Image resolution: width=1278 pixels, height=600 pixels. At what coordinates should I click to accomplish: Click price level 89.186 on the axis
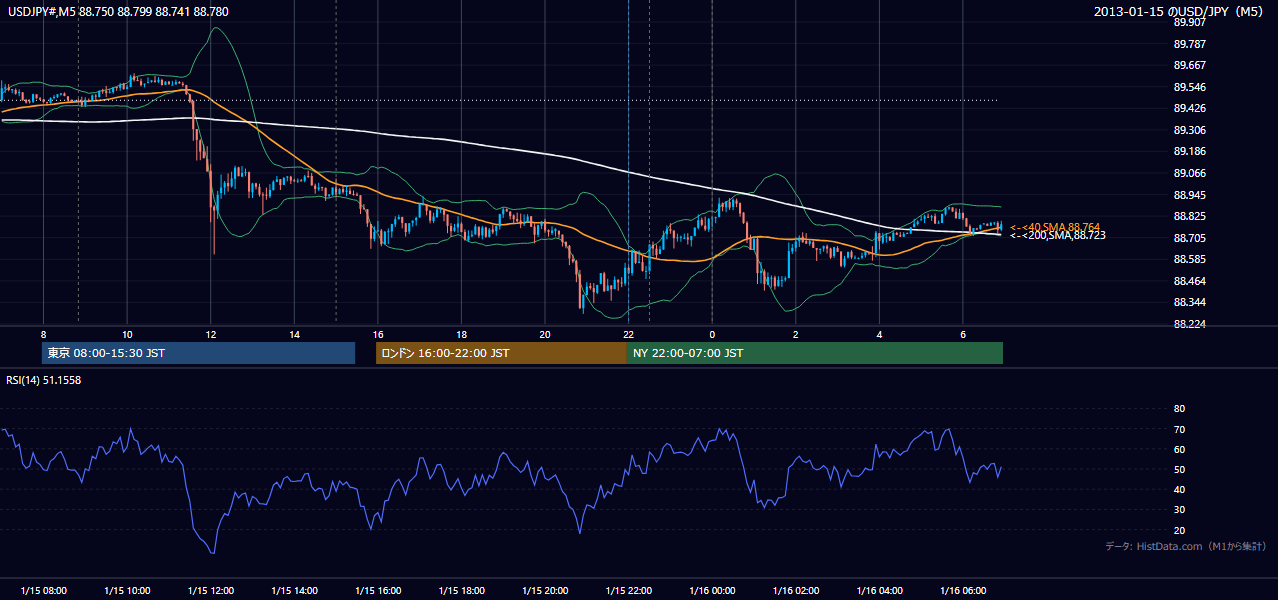click(1188, 151)
